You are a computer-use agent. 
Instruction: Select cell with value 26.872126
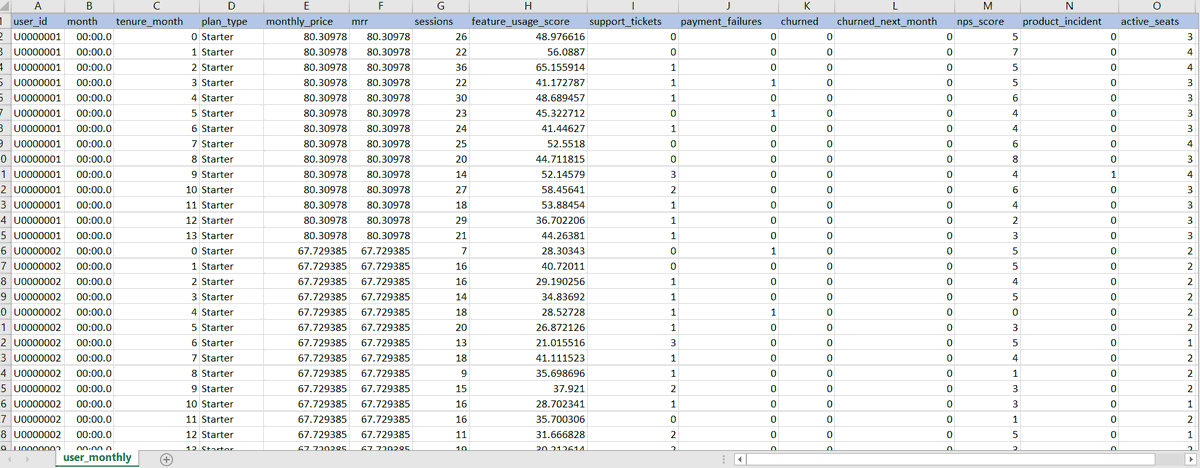(527, 328)
